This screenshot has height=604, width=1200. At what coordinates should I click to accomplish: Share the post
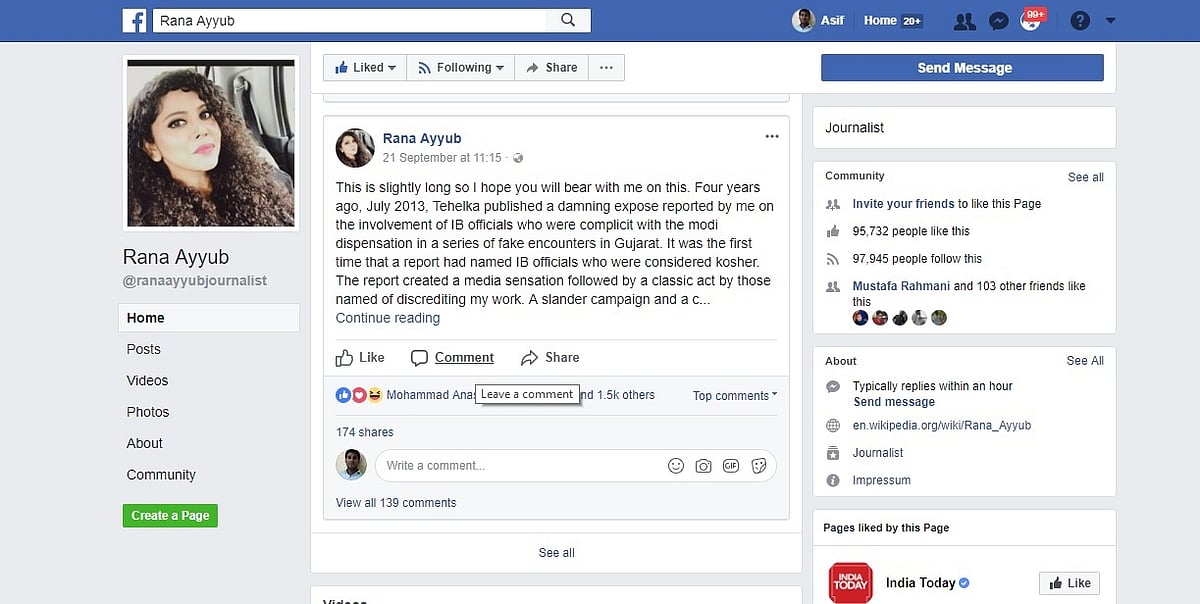point(550,357)
